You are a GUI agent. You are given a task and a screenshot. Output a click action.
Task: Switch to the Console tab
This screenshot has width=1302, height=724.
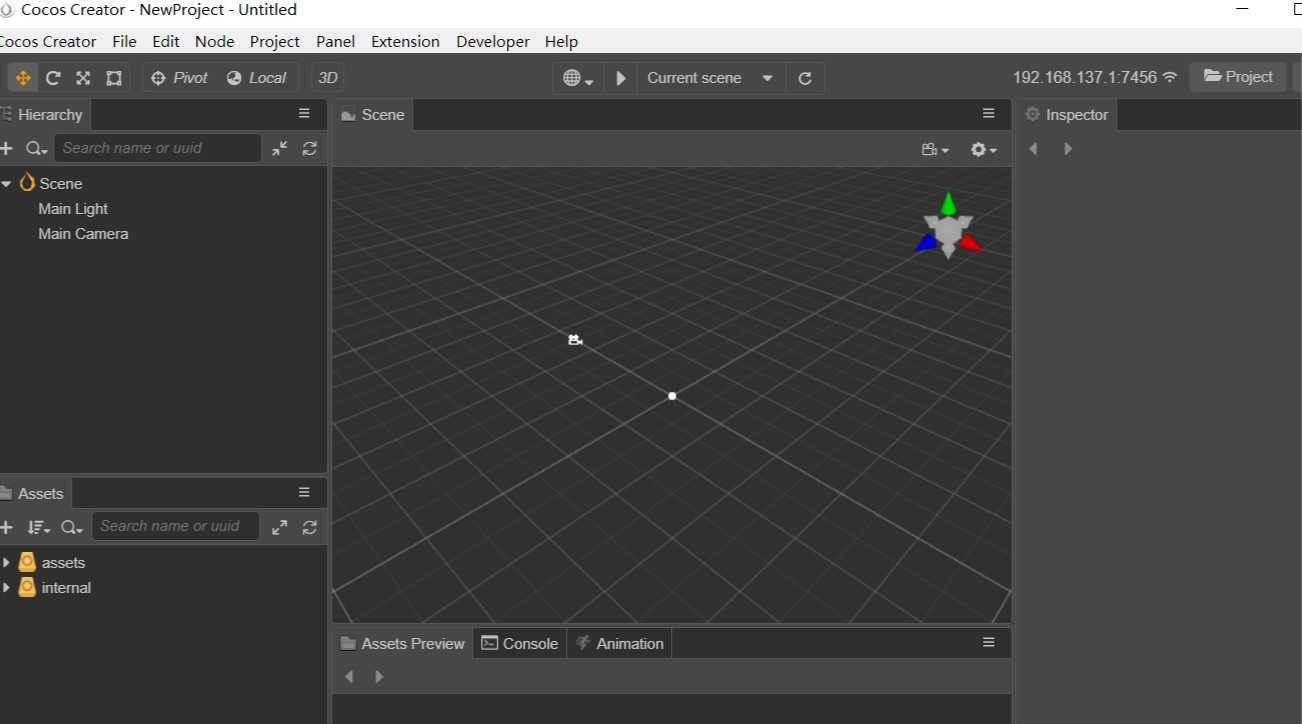point(520,643)
